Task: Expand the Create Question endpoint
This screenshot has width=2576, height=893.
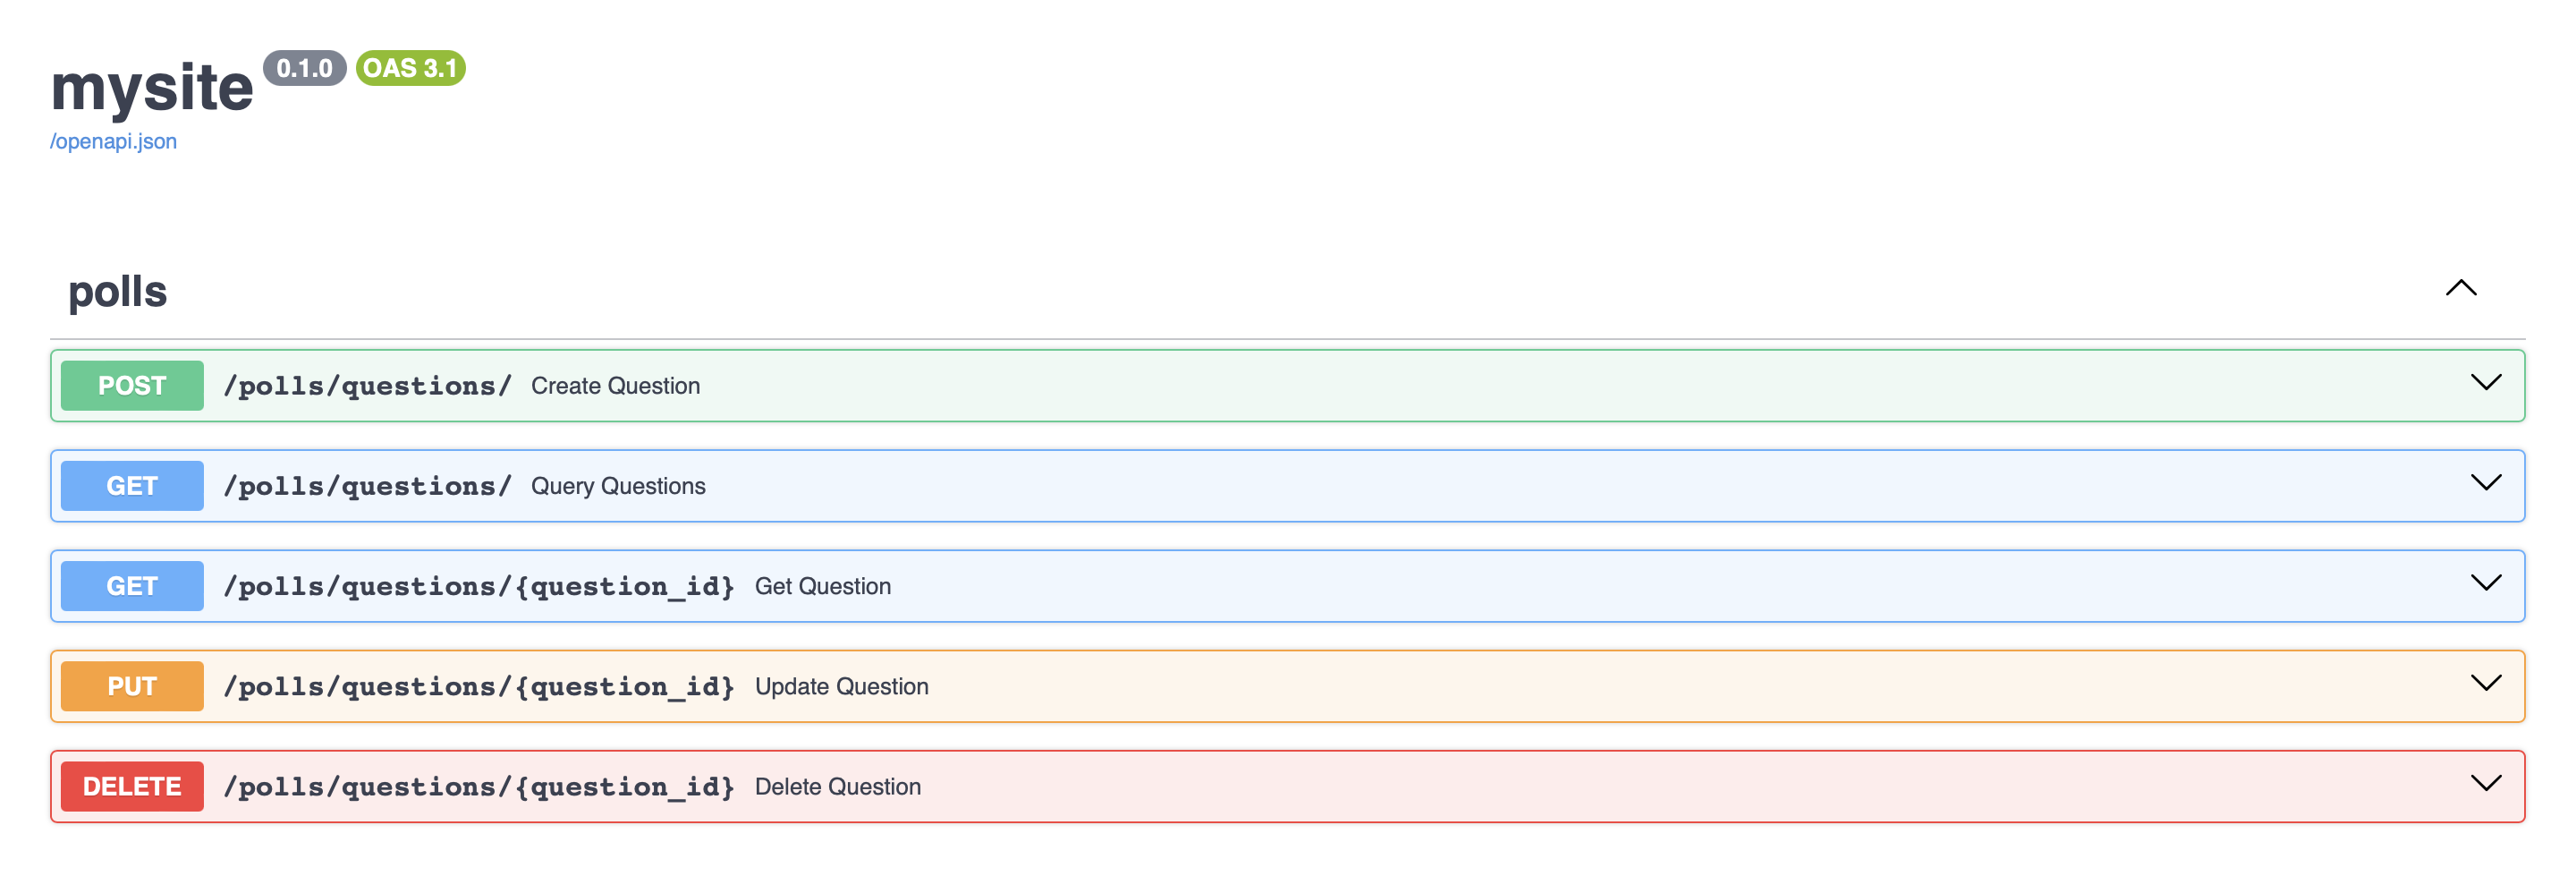Action: 2487,384
